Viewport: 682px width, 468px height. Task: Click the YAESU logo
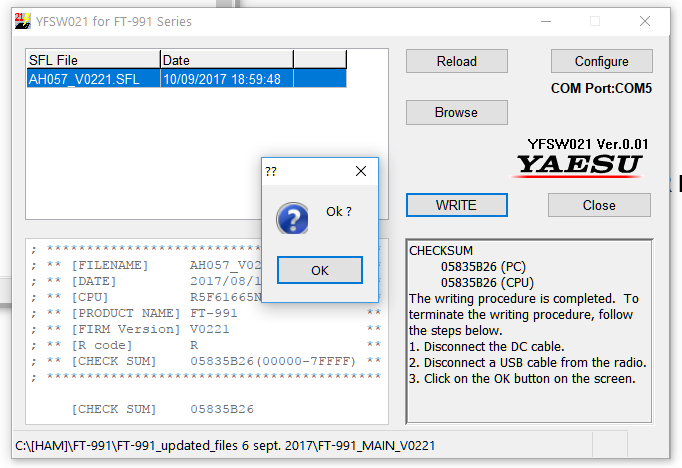579,164
